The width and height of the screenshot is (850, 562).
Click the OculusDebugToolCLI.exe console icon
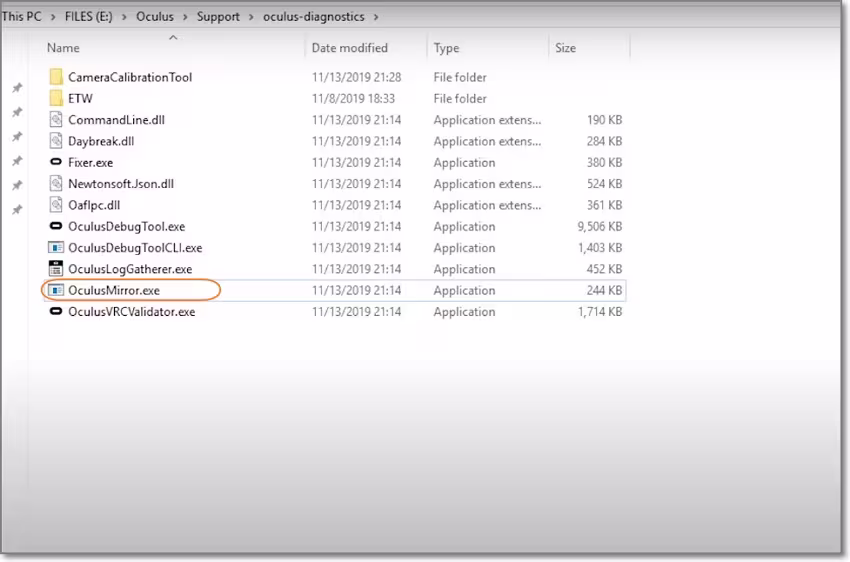coord(56,248)
